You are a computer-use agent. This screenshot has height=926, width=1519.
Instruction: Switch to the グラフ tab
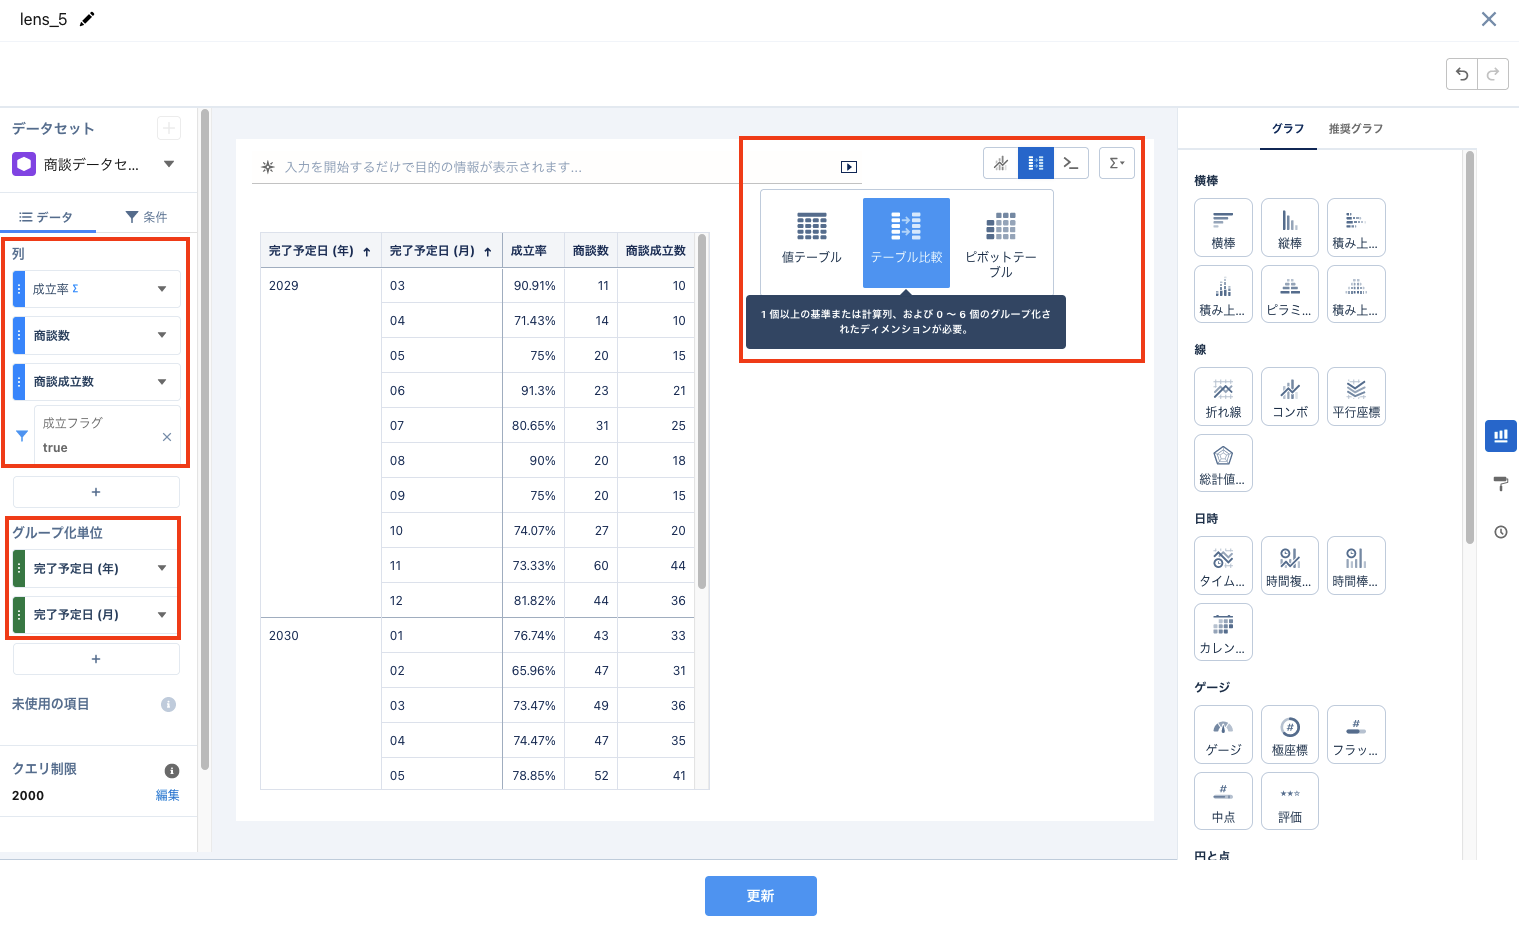[1288, 129]
